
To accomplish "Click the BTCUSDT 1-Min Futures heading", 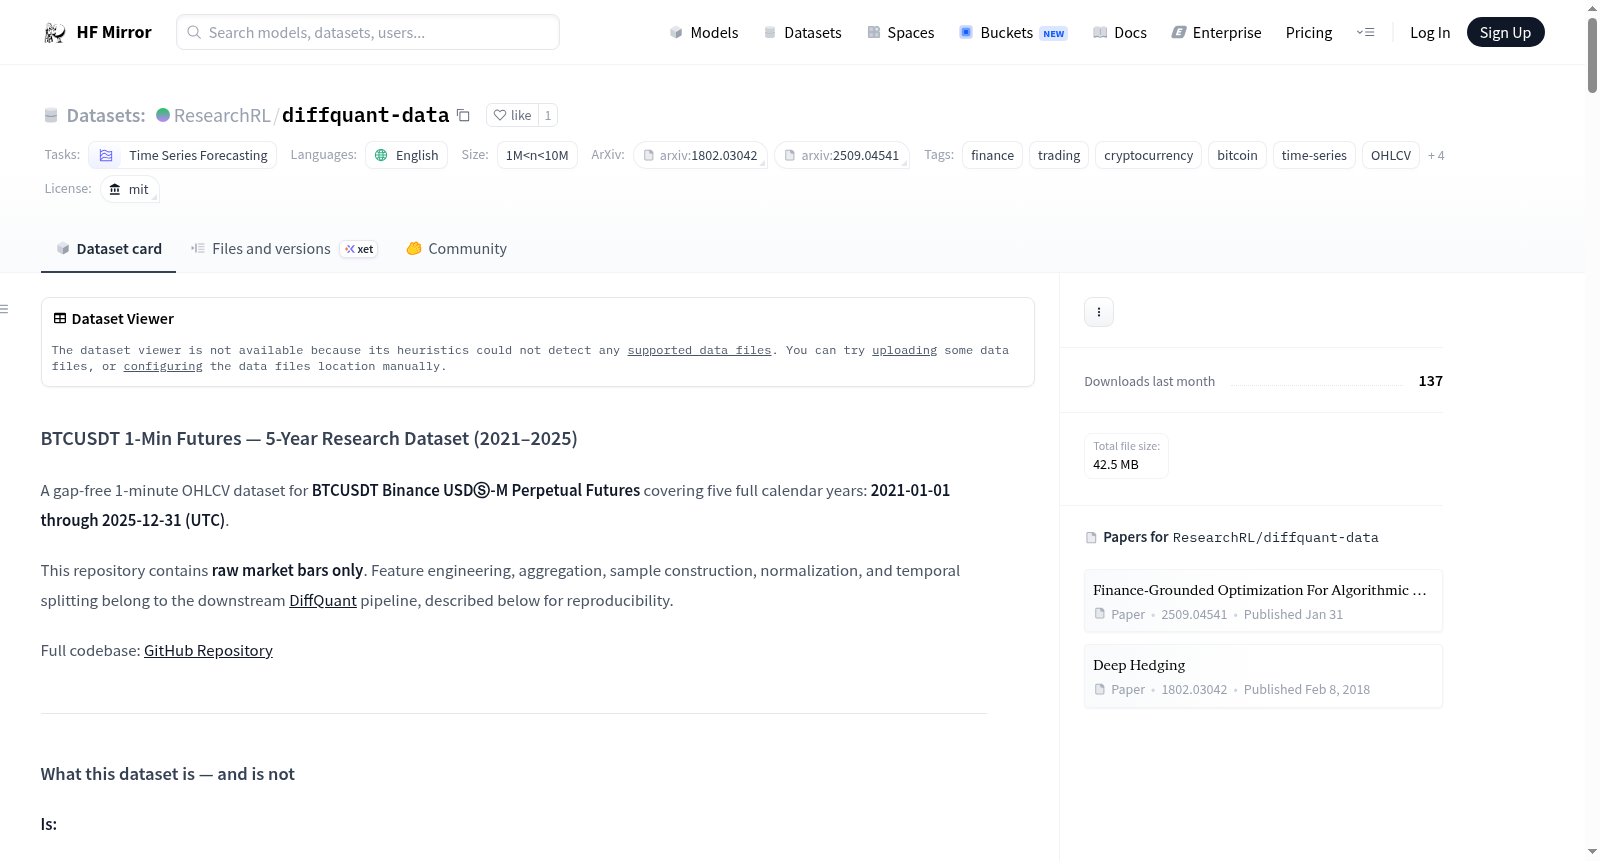I will pyautogui.click(x=309, y=438).
